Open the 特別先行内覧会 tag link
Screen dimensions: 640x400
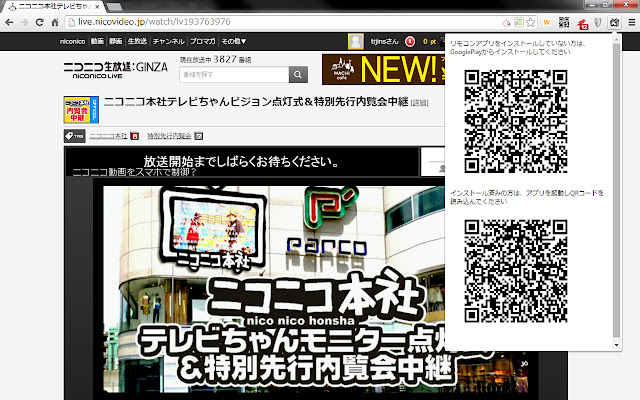(169, 136)
